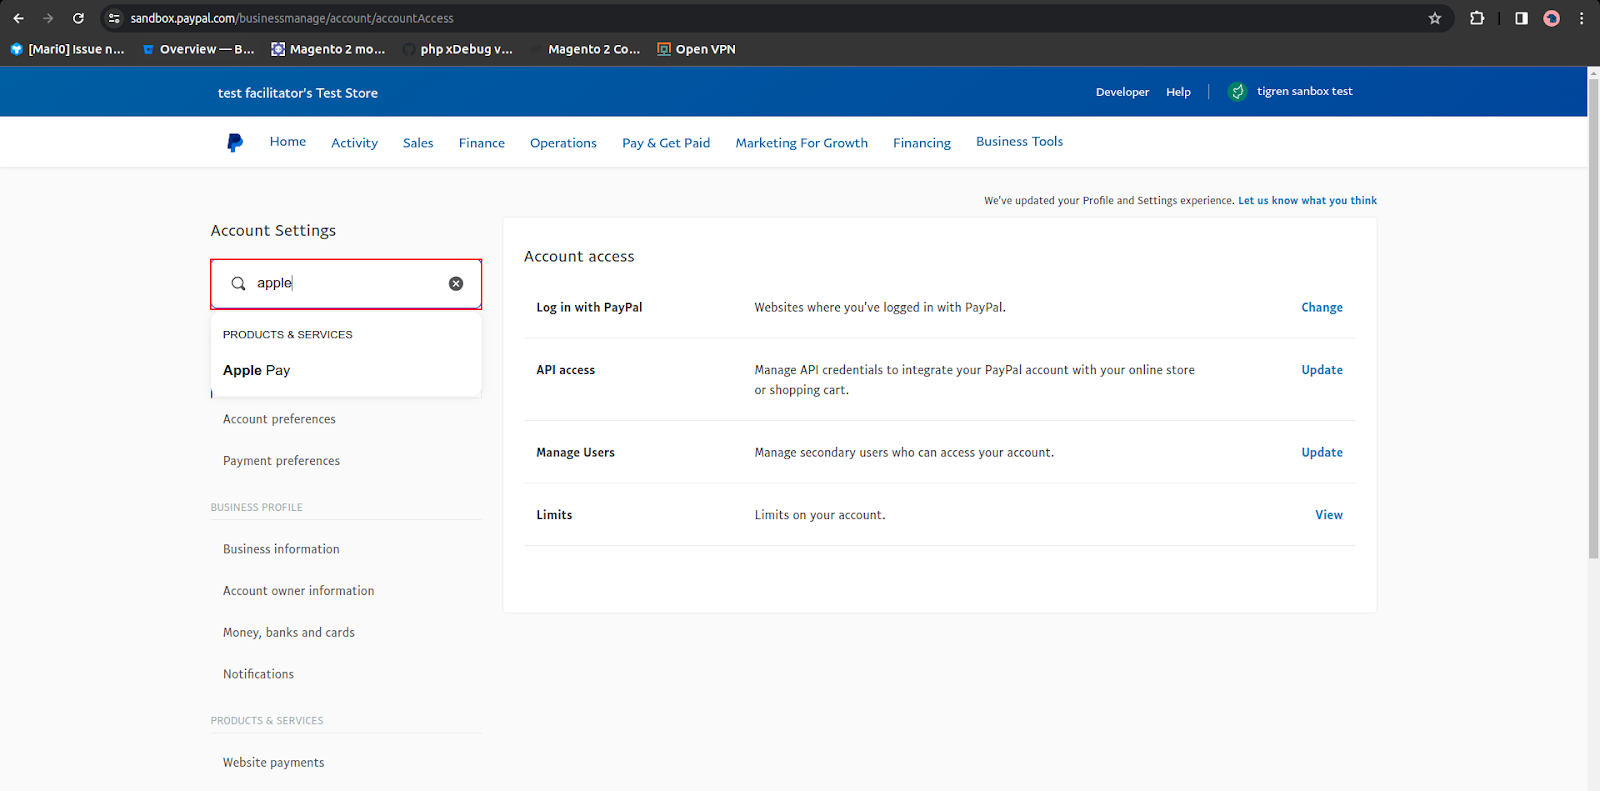Click the Help link in header
Image resolution: width=1600 pixels, height=791 pixels.
click(x=1178, y=92)
